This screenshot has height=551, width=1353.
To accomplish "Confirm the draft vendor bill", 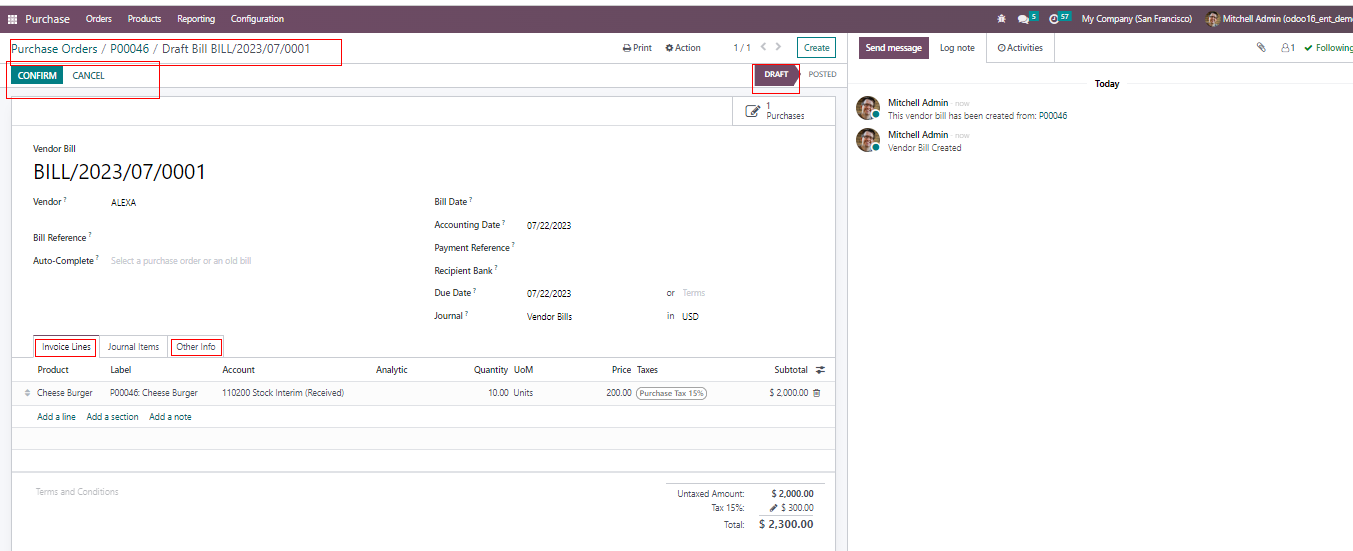I will [x=37, y=76].
